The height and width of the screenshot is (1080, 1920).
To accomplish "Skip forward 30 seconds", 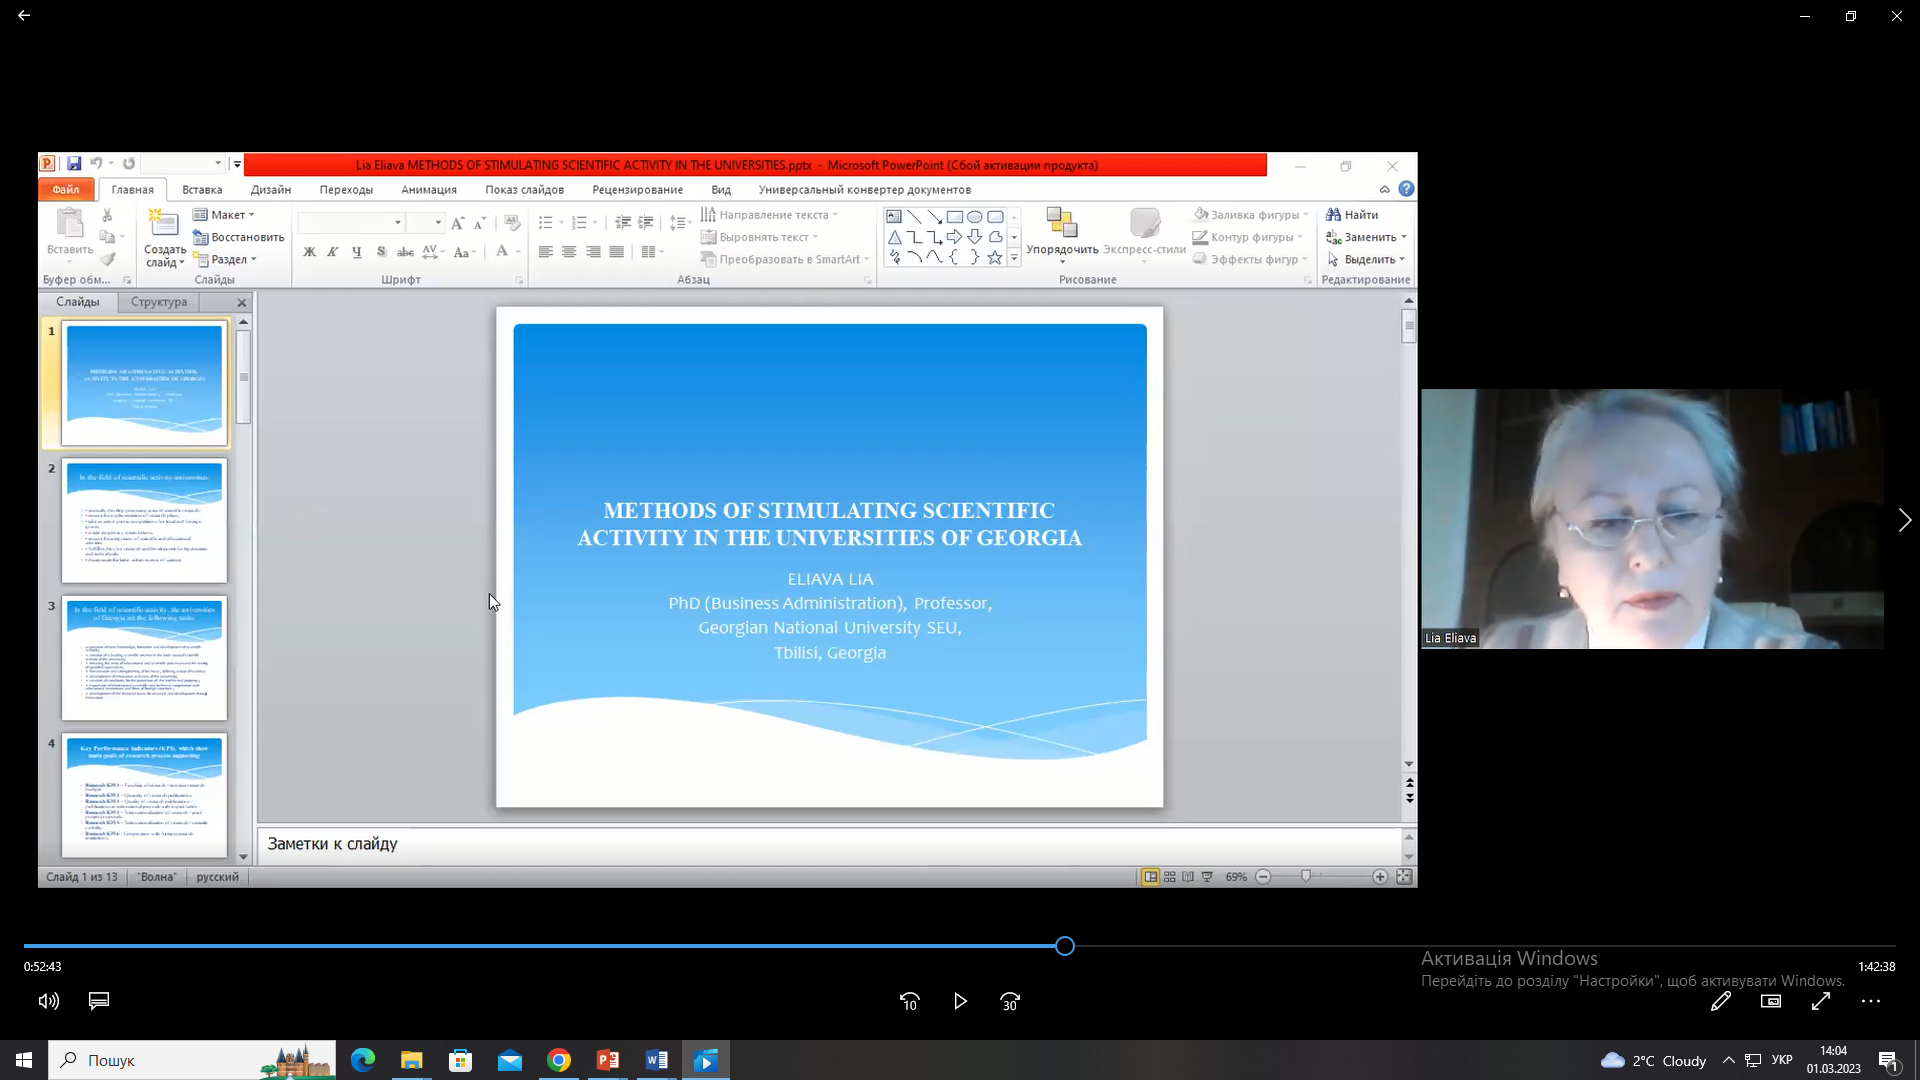I will (x=1010, y=1001).
